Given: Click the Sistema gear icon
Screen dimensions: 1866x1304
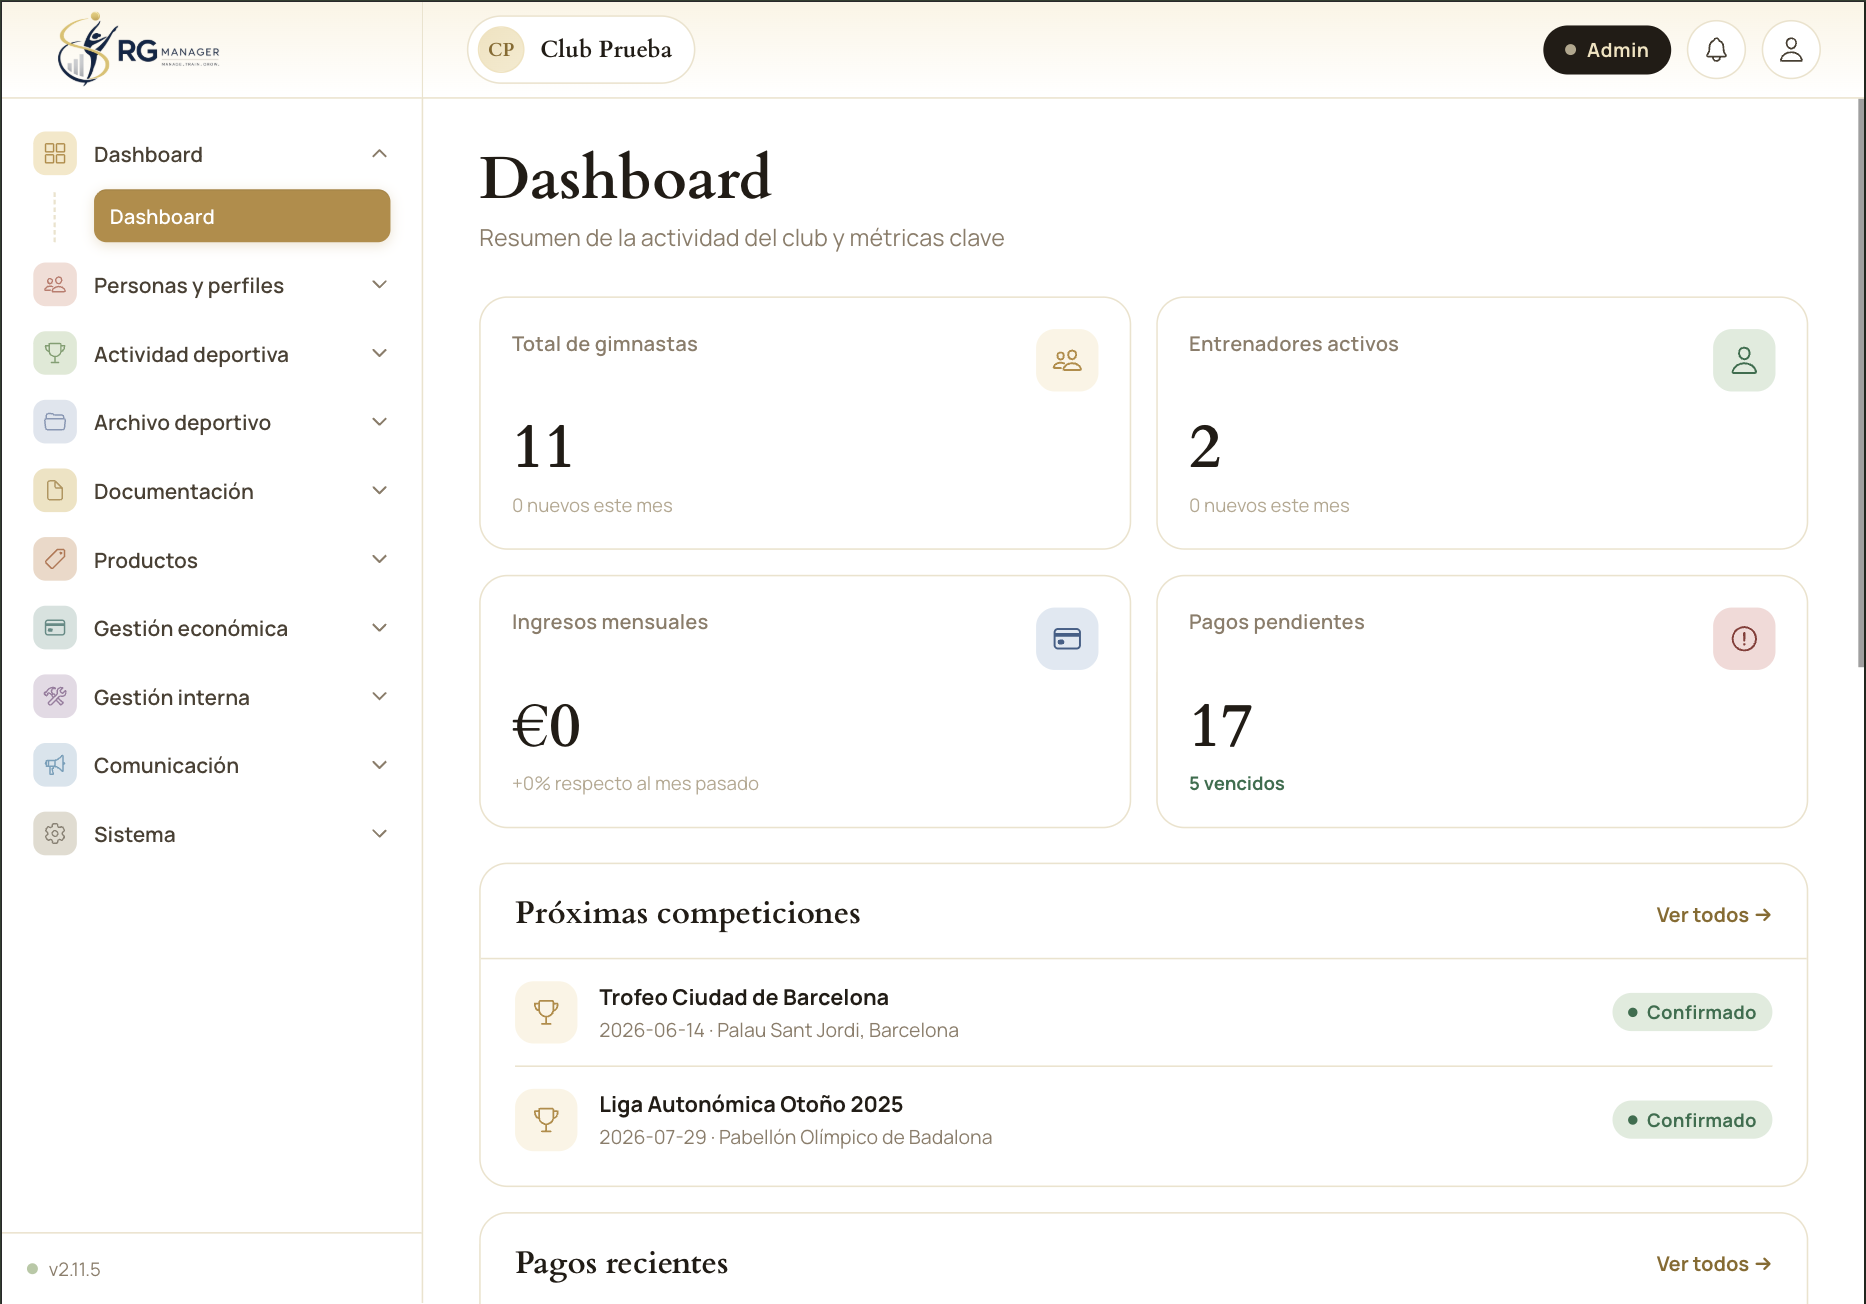Looking at the screenshot, I should (x=55, y=834).
